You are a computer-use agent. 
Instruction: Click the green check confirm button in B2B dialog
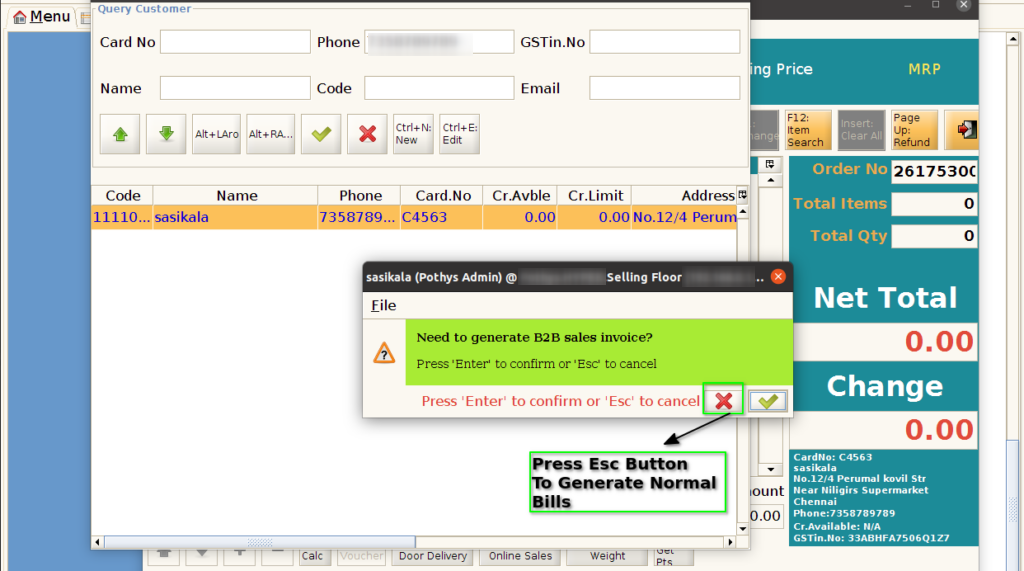(x=767, y=401)
